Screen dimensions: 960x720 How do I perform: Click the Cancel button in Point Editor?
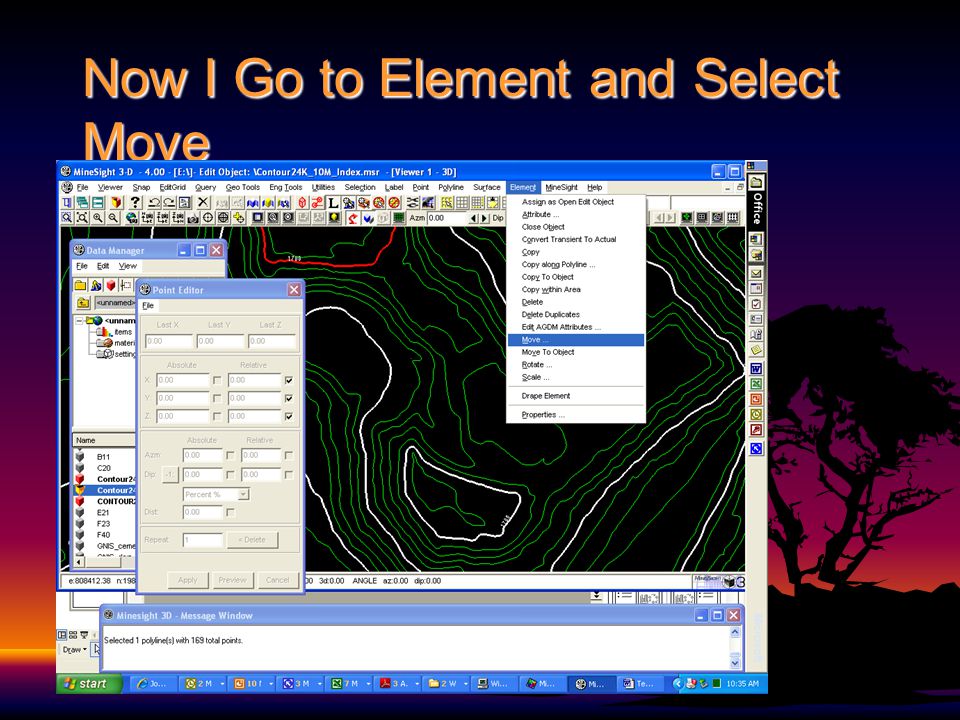(277, 580)
